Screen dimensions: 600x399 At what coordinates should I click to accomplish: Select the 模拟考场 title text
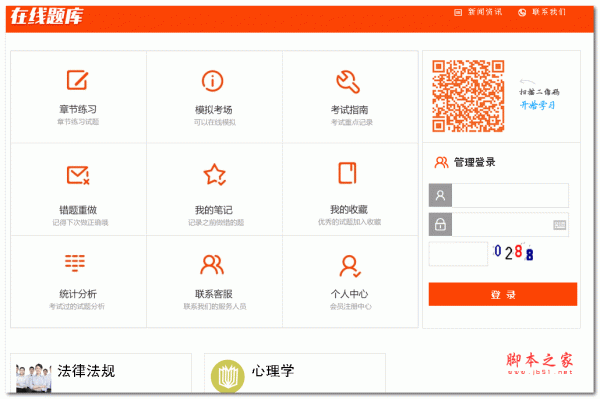click(x=214, y=110)
